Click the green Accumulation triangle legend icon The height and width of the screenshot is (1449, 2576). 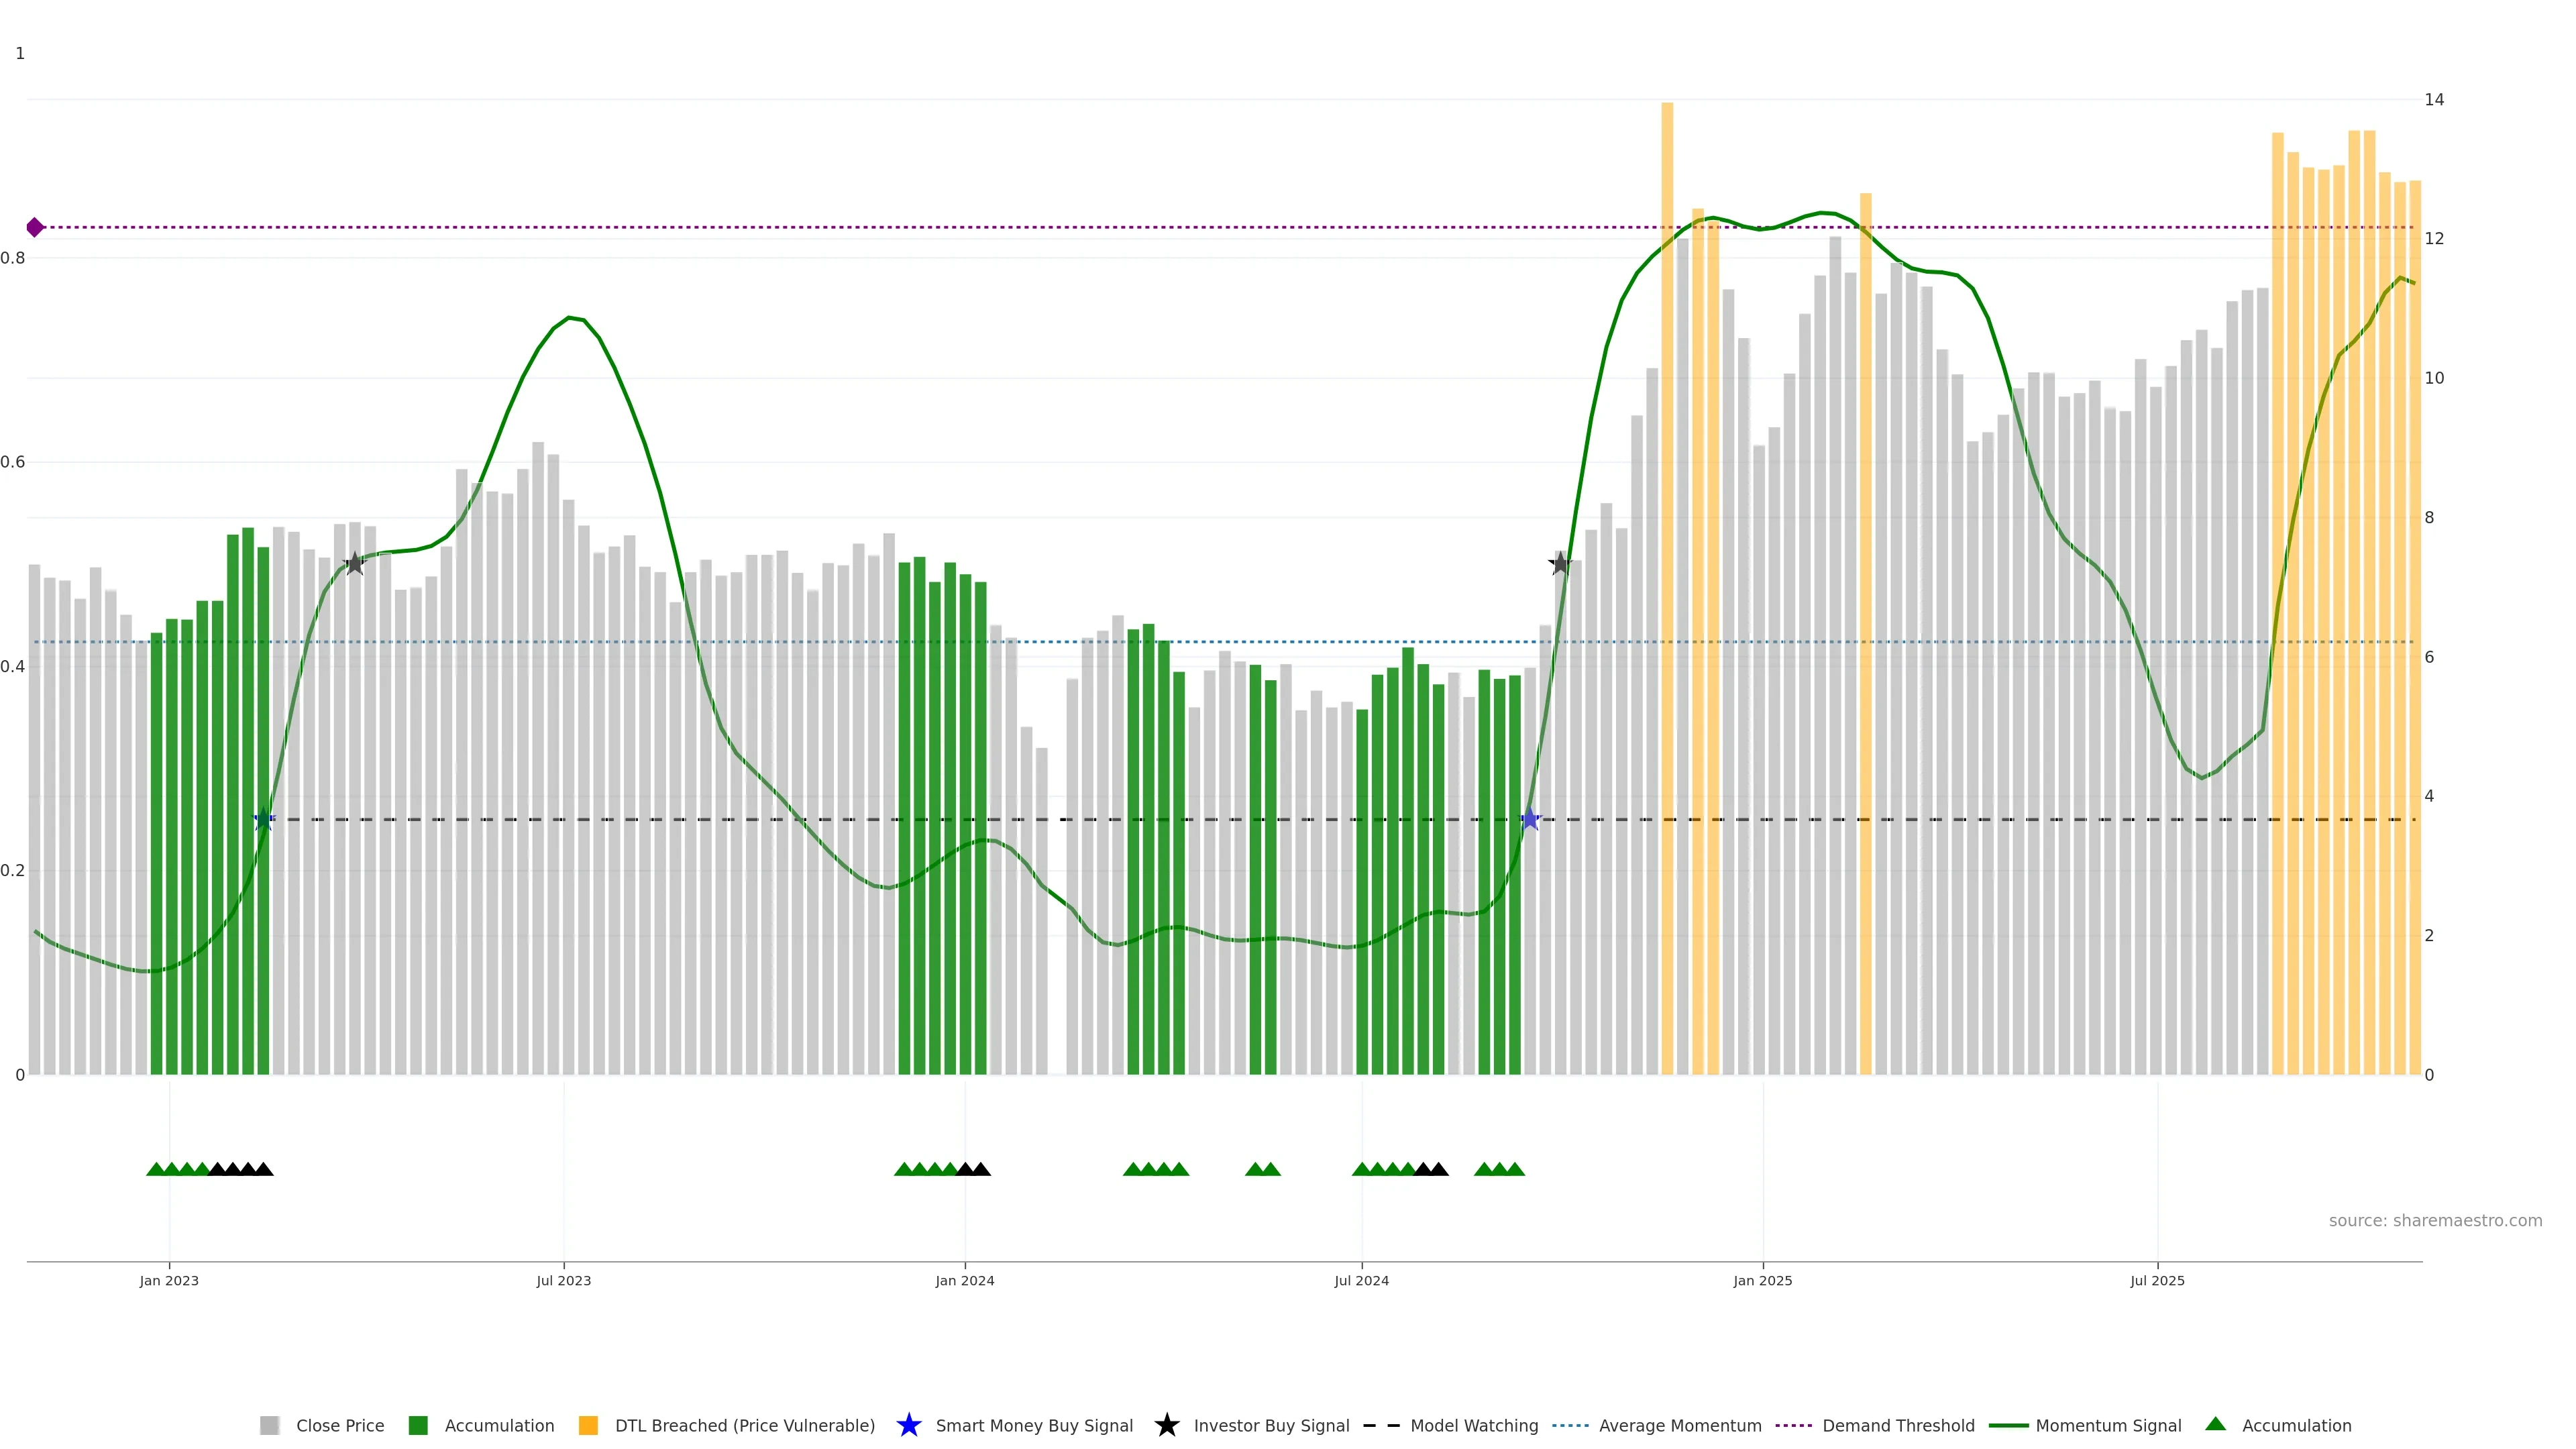click(2215, 1424)
